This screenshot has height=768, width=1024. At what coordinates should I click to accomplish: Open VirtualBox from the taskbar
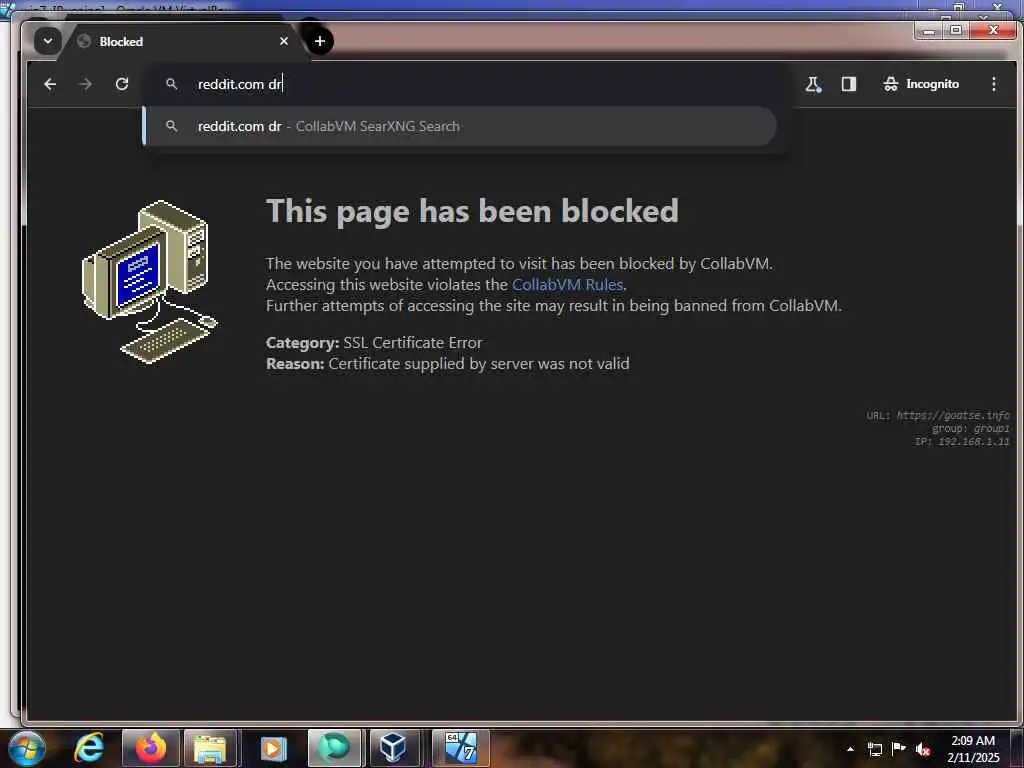pos(393,748)
